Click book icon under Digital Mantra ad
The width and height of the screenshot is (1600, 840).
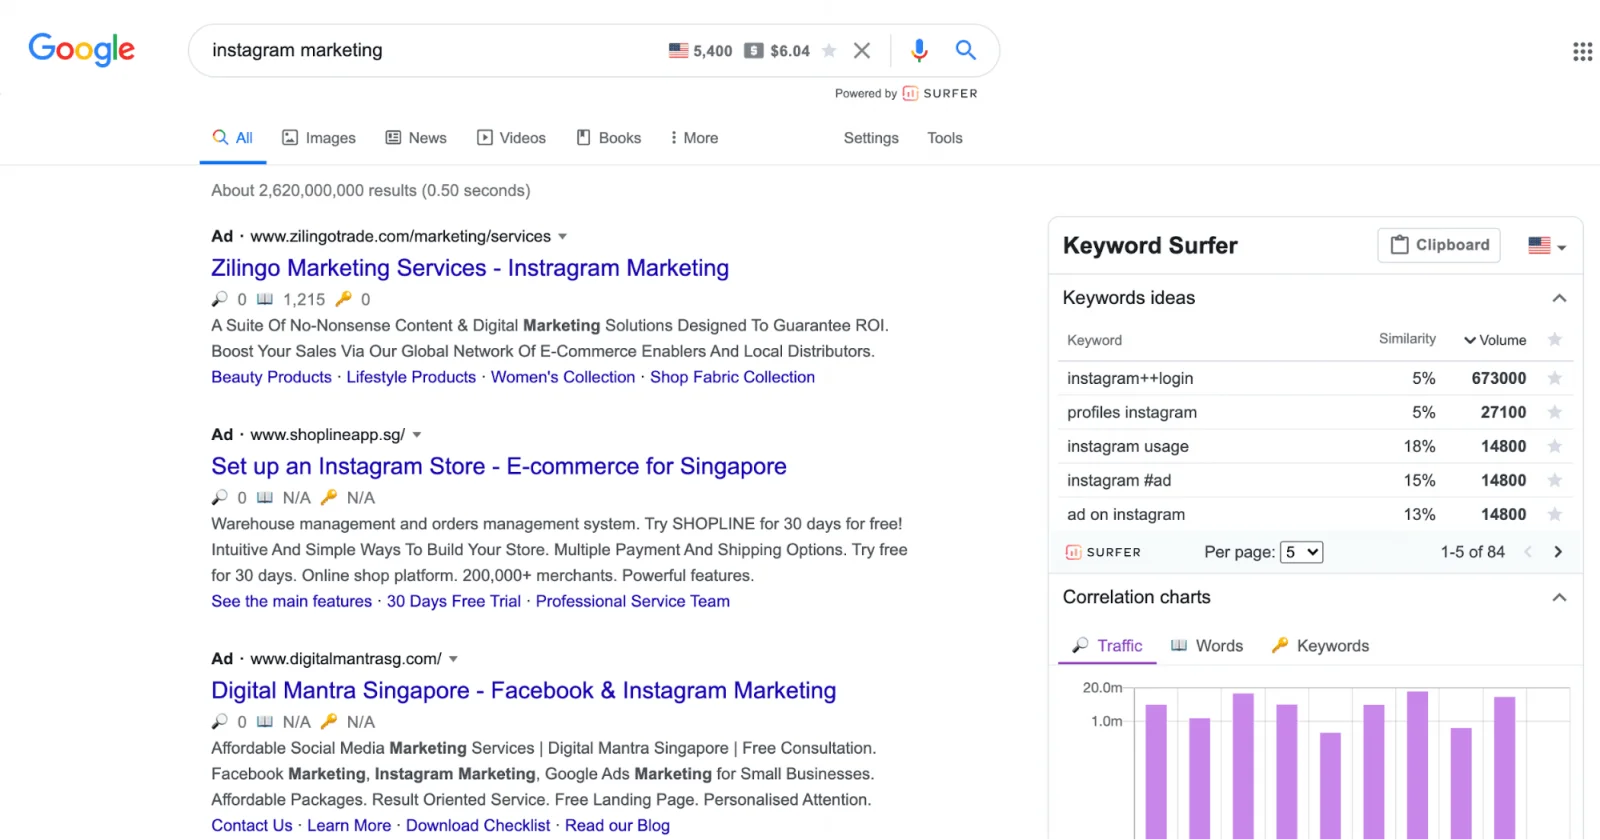(x=265, y=721)
